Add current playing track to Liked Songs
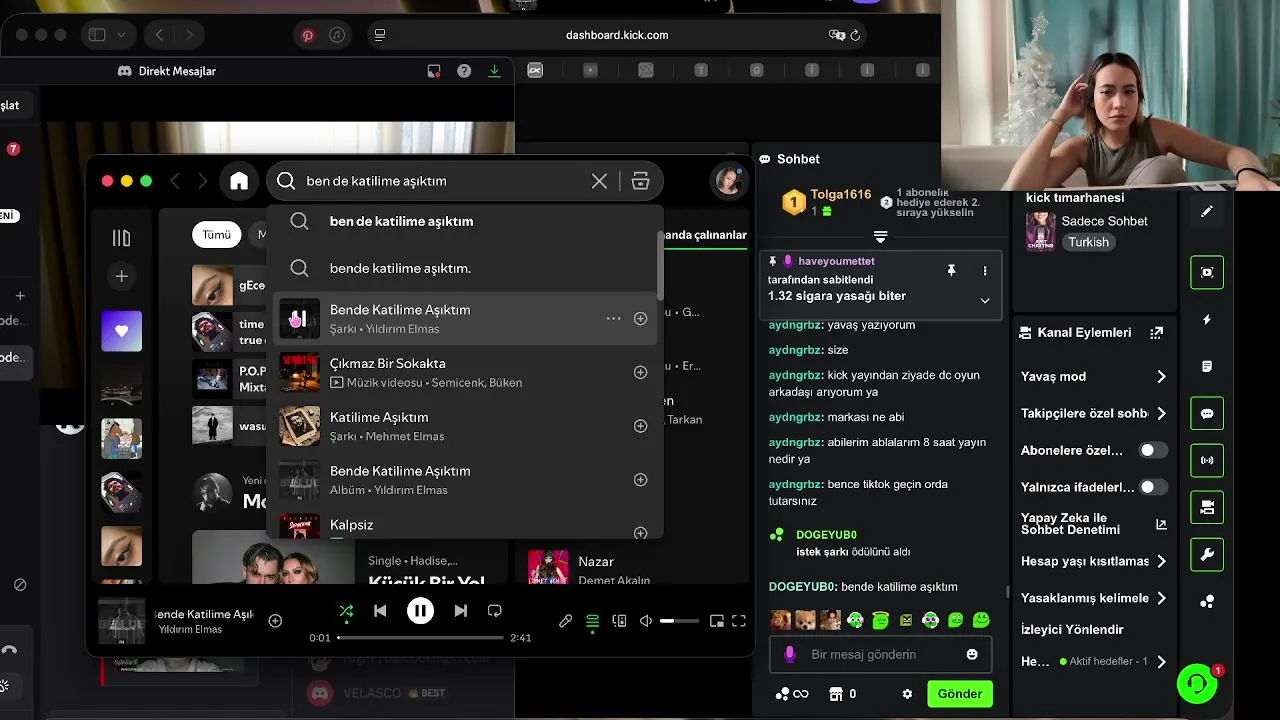 coord(275,621)
